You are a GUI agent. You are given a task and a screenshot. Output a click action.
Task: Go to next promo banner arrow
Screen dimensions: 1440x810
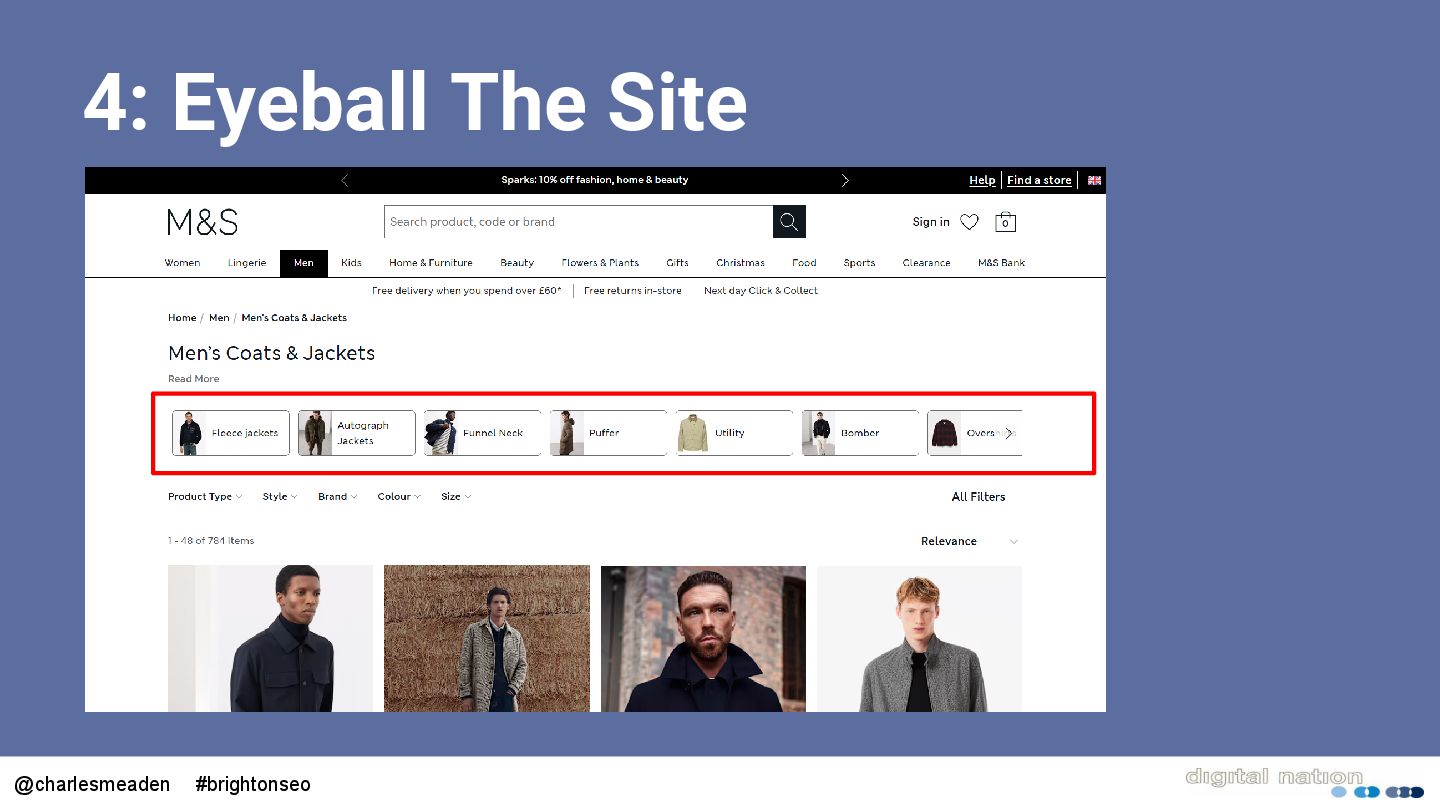tap(845, 180)
